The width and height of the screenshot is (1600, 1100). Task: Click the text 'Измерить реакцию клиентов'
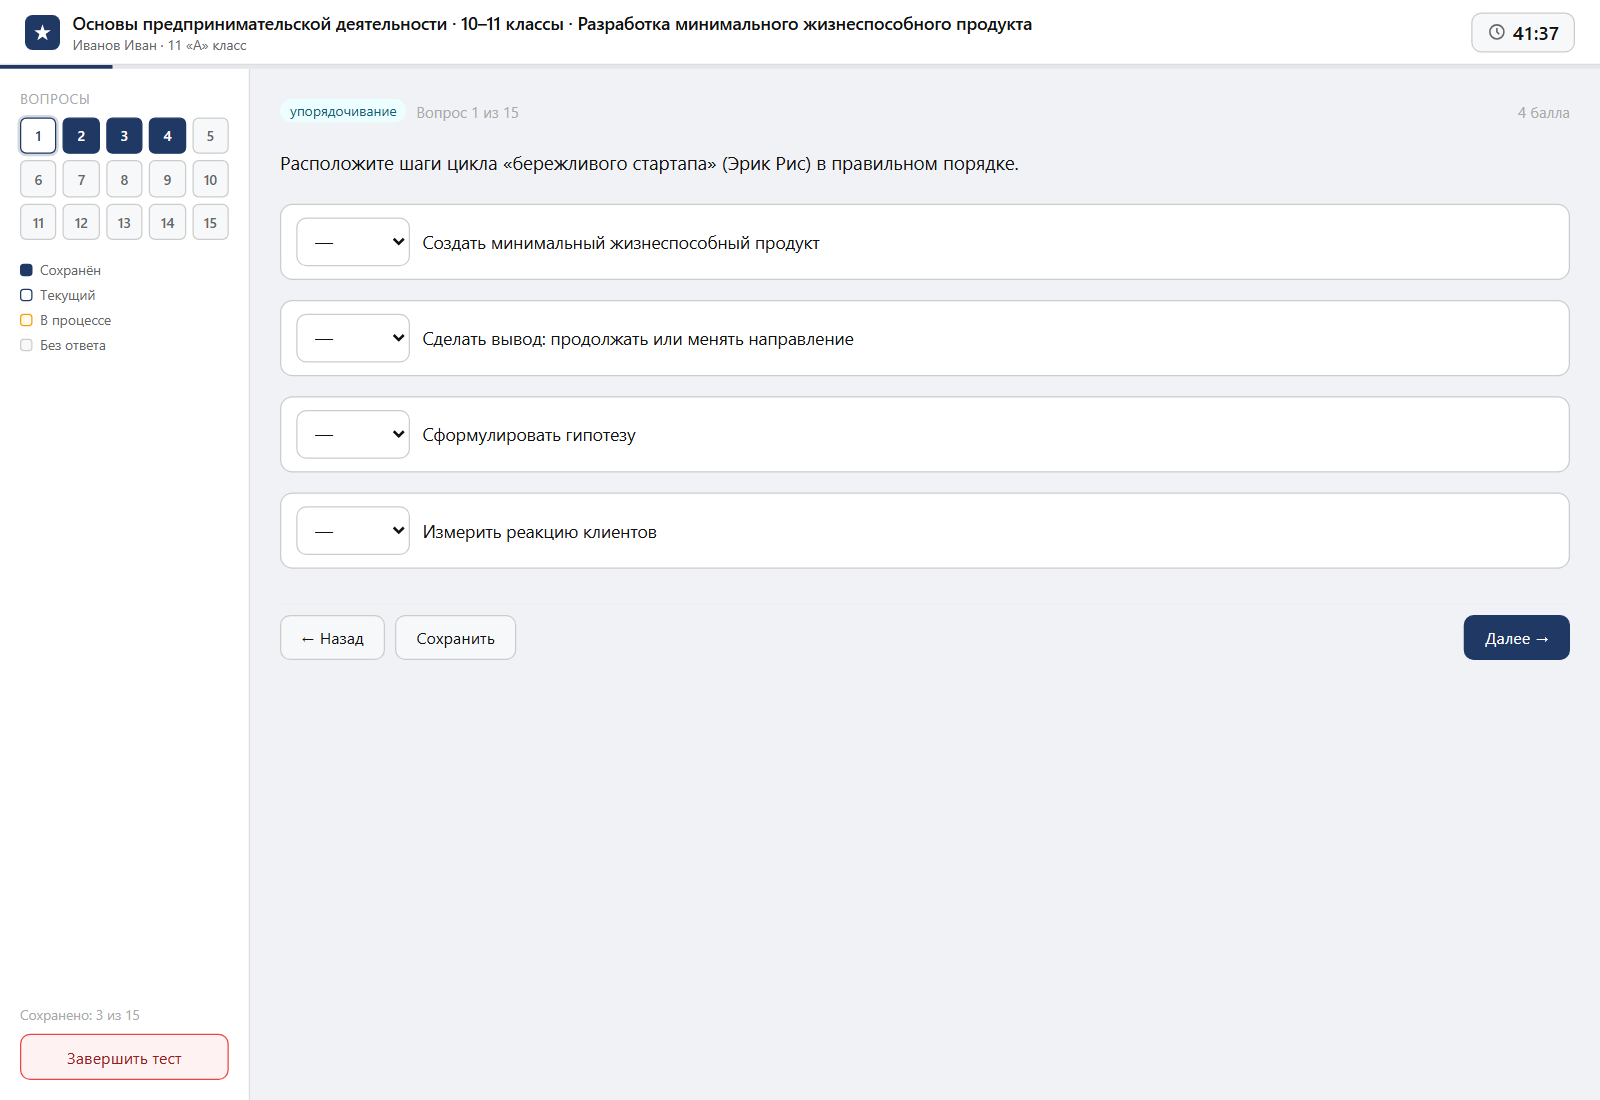540,532
